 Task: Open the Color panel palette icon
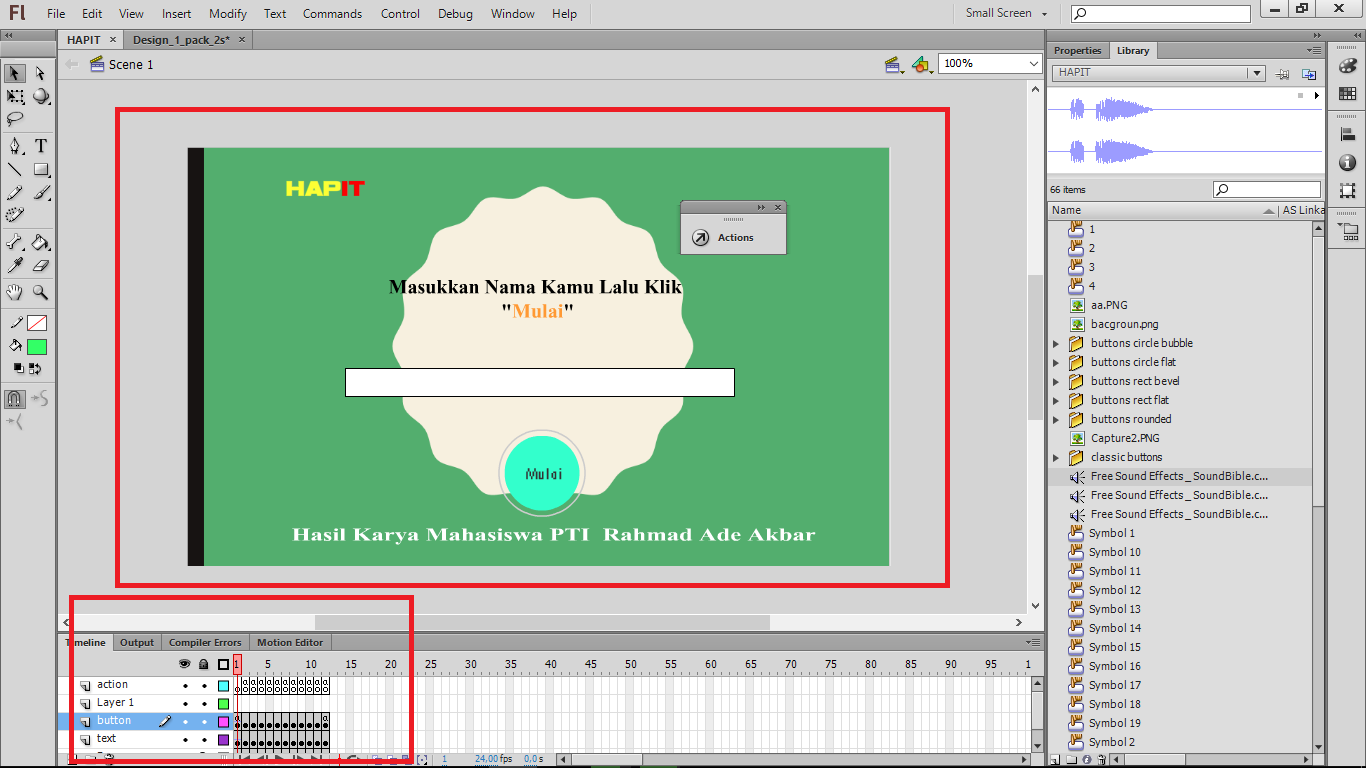(1347, 65)
